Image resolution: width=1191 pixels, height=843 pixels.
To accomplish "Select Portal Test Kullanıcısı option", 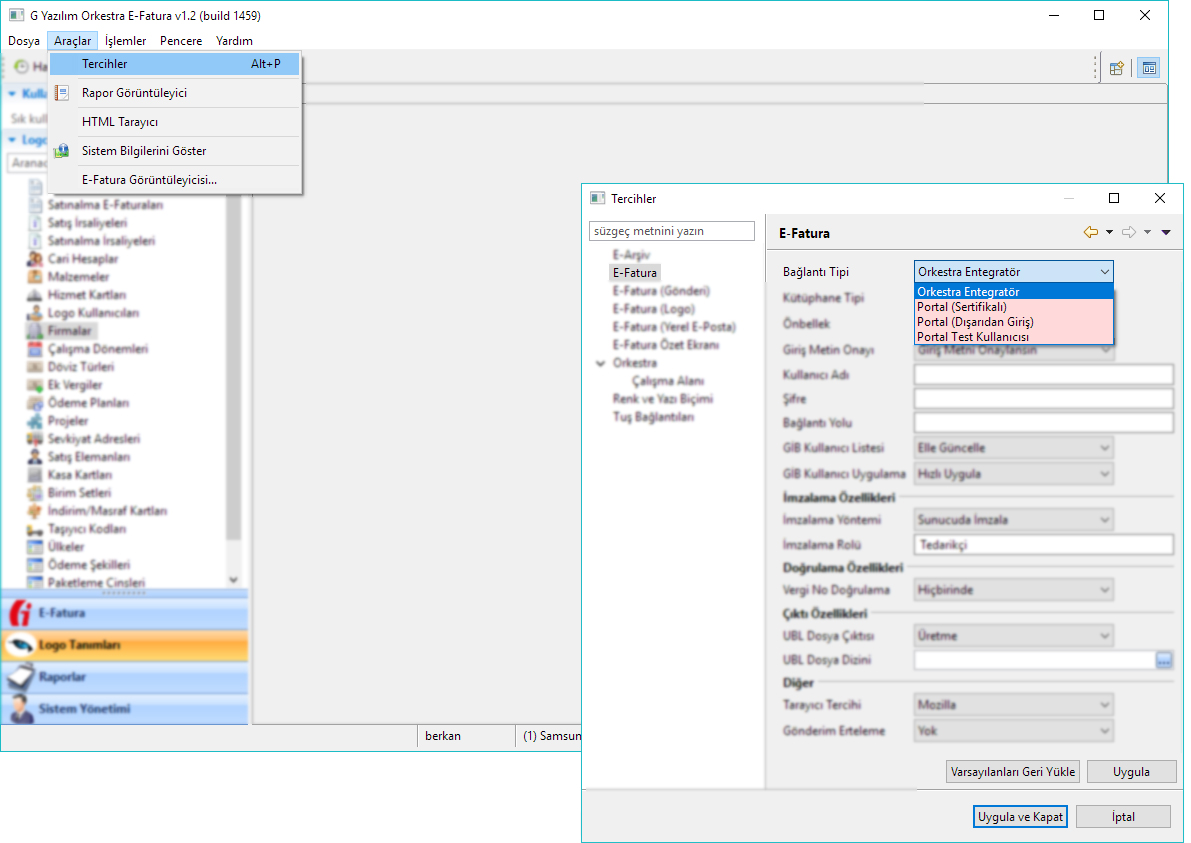I will click(1014, 337).
